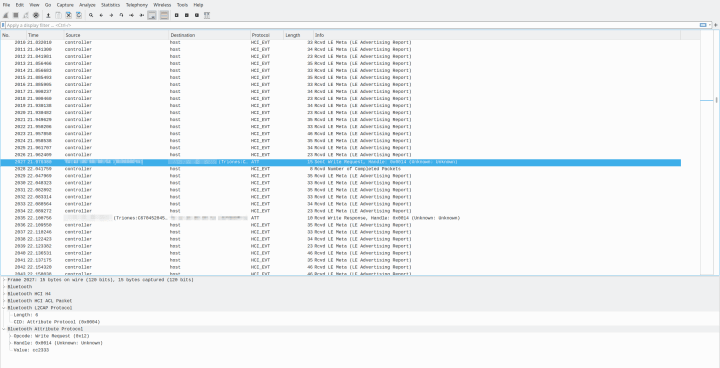Open the capture options dialog
This screenshot has width=720, height=368.
(x=36, y=15)
